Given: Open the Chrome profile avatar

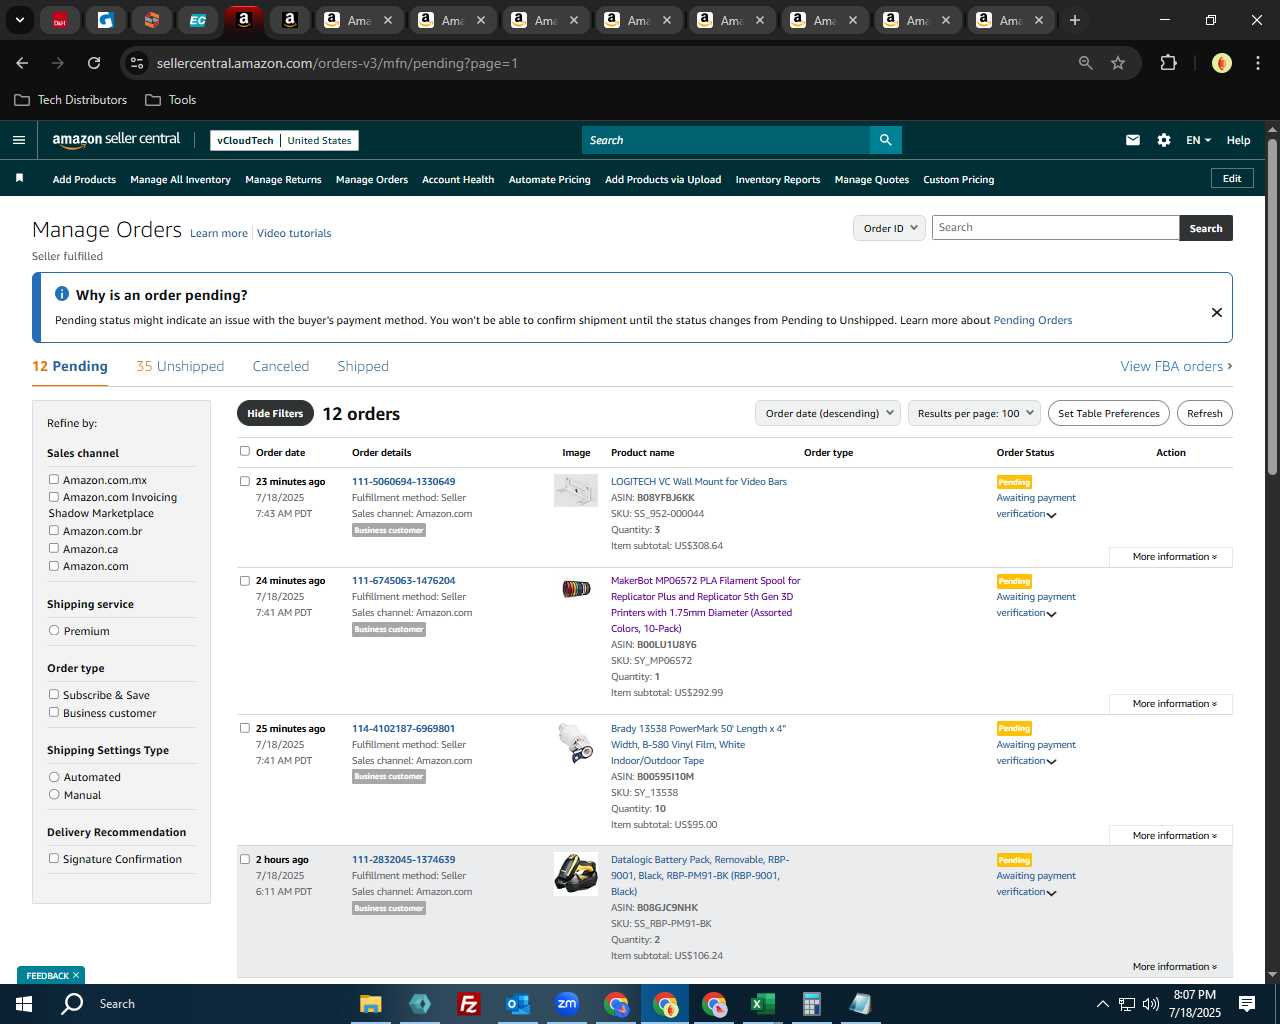Looking at the screenshot, I should pos(1221,63).
